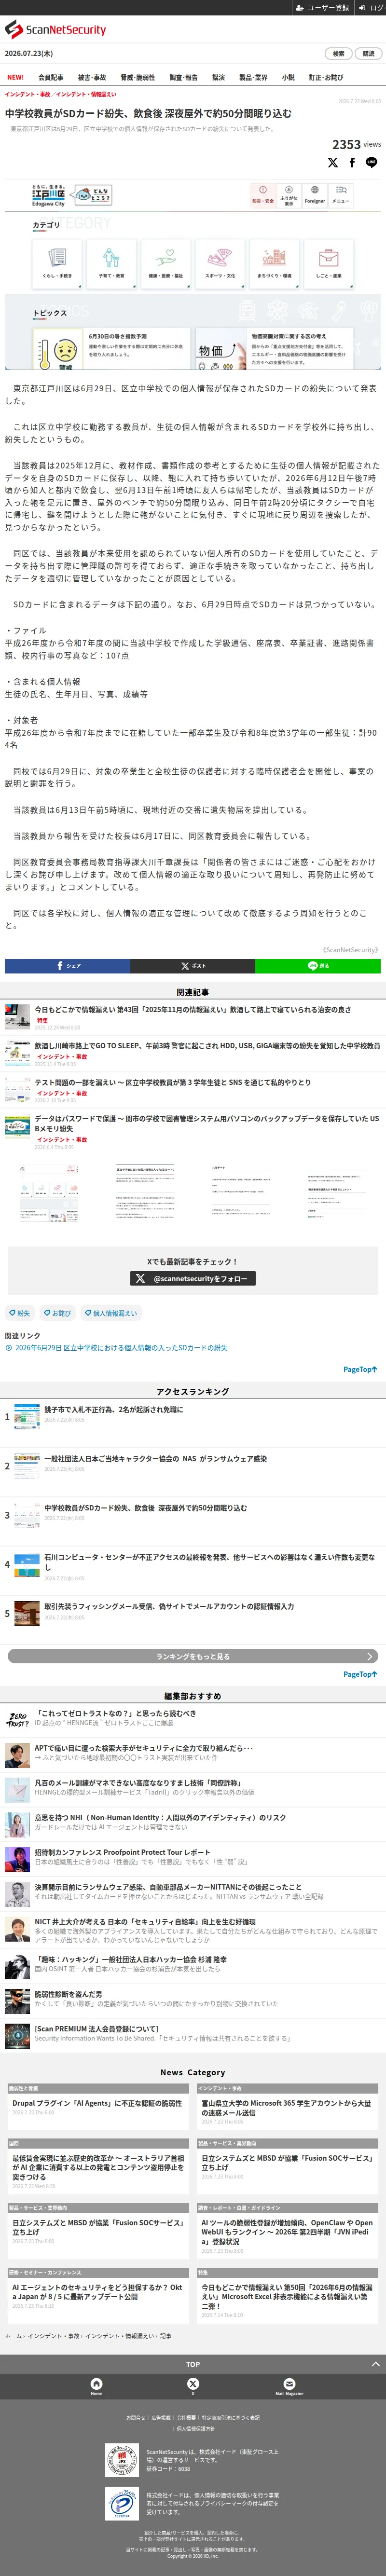Open the 健康・医療・福祉 category icon
The image size is (386, 2576).
[x=166, y=265]
